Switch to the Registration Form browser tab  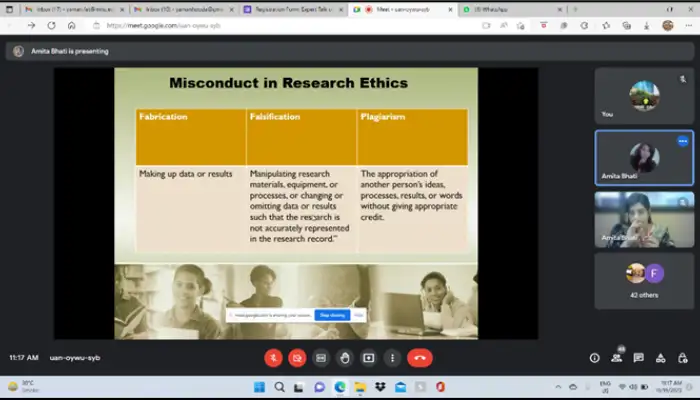[281, 9]
